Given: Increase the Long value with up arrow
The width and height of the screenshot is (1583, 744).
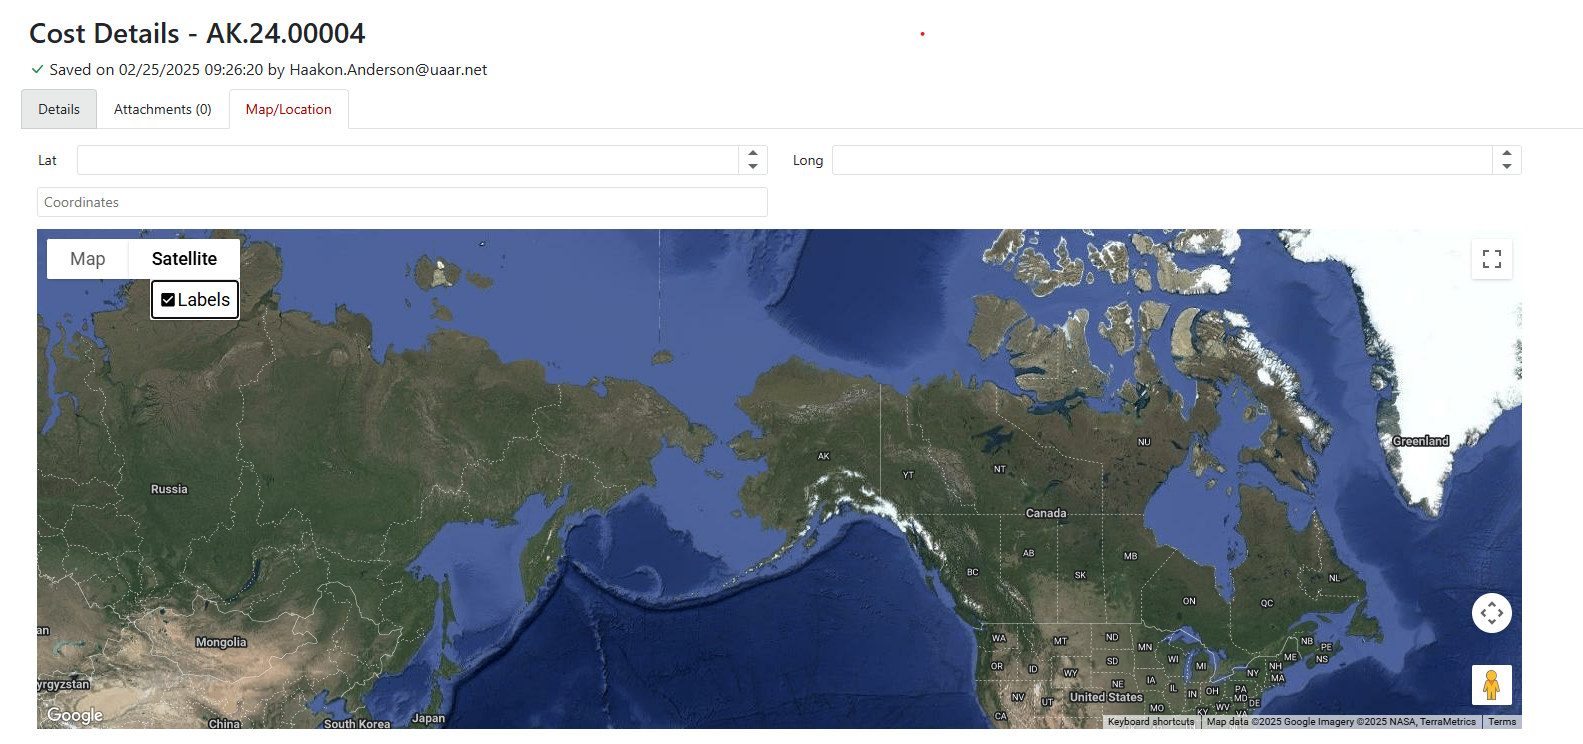Looking at the screenshot, I should pyautogui.click(x=1506, y=154).
